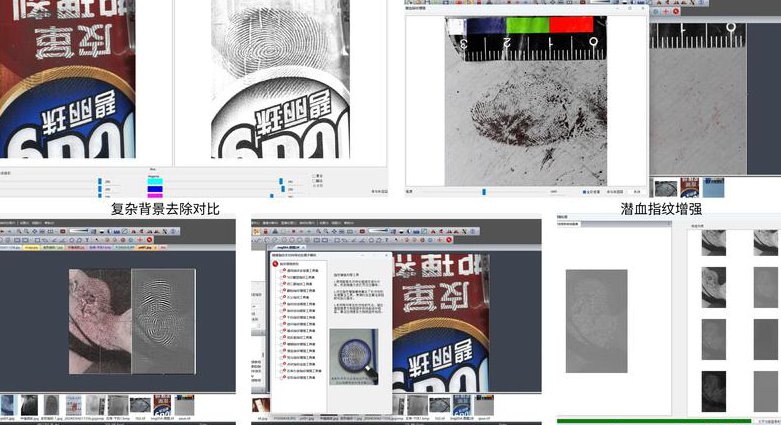Click rightmost button under blood fingerprint image
The width and height of the screenshot is (781, 425).
(636, 192)
